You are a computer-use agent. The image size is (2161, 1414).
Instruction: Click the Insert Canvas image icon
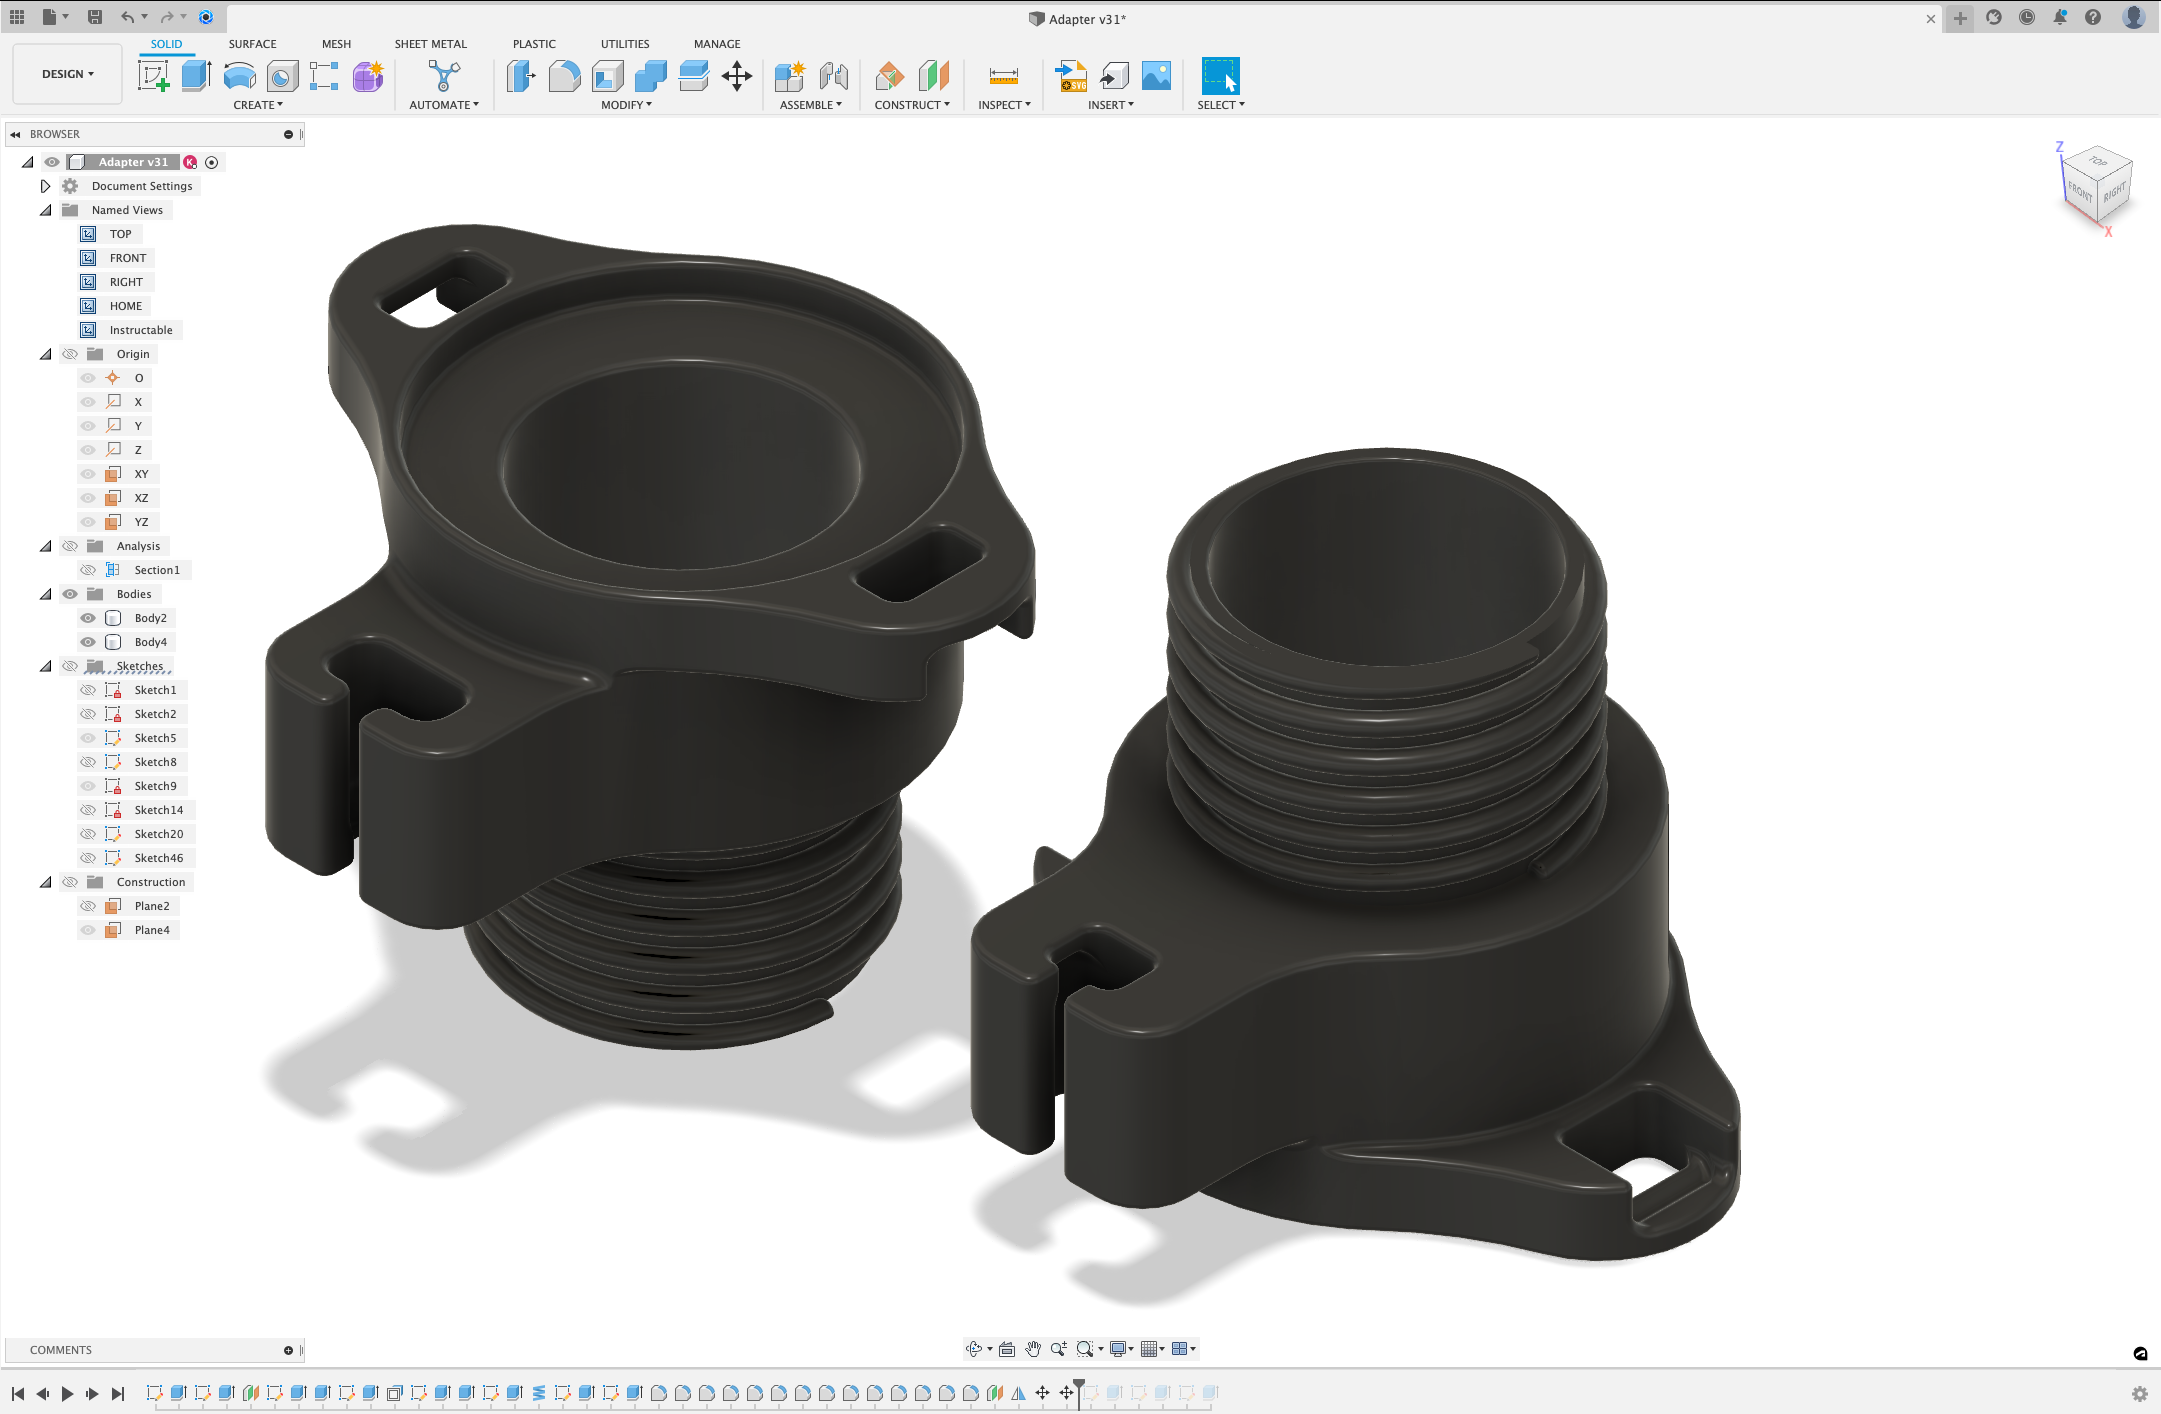click(x=1156, y=76)
